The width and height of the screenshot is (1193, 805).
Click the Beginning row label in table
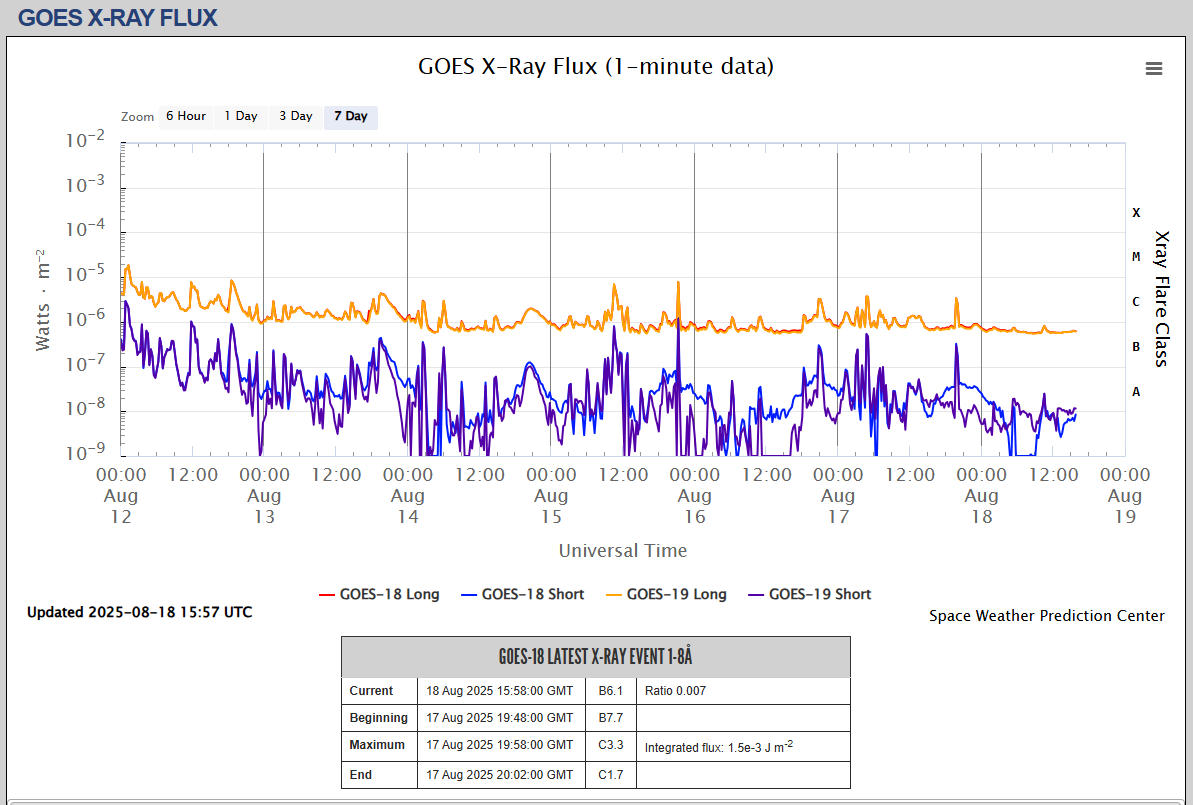click(x=379, y=718)
